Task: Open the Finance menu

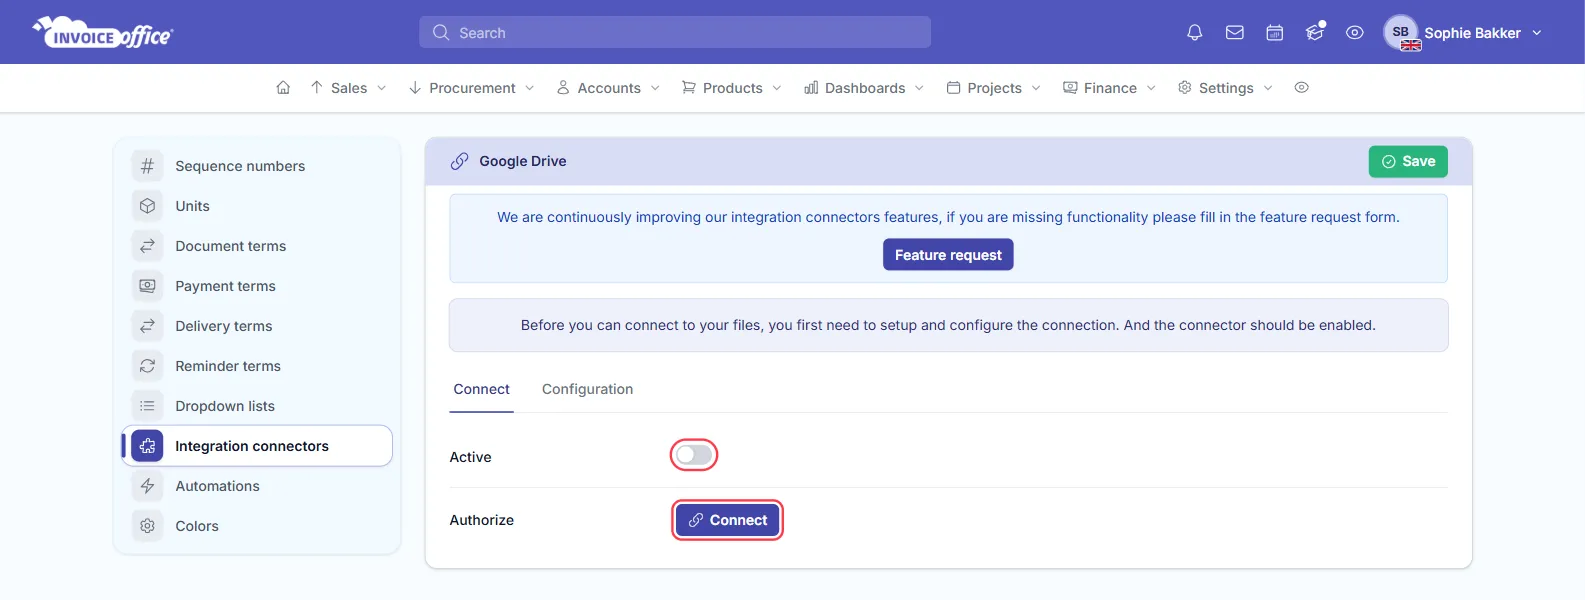Action: click(x=1109, y=88)
